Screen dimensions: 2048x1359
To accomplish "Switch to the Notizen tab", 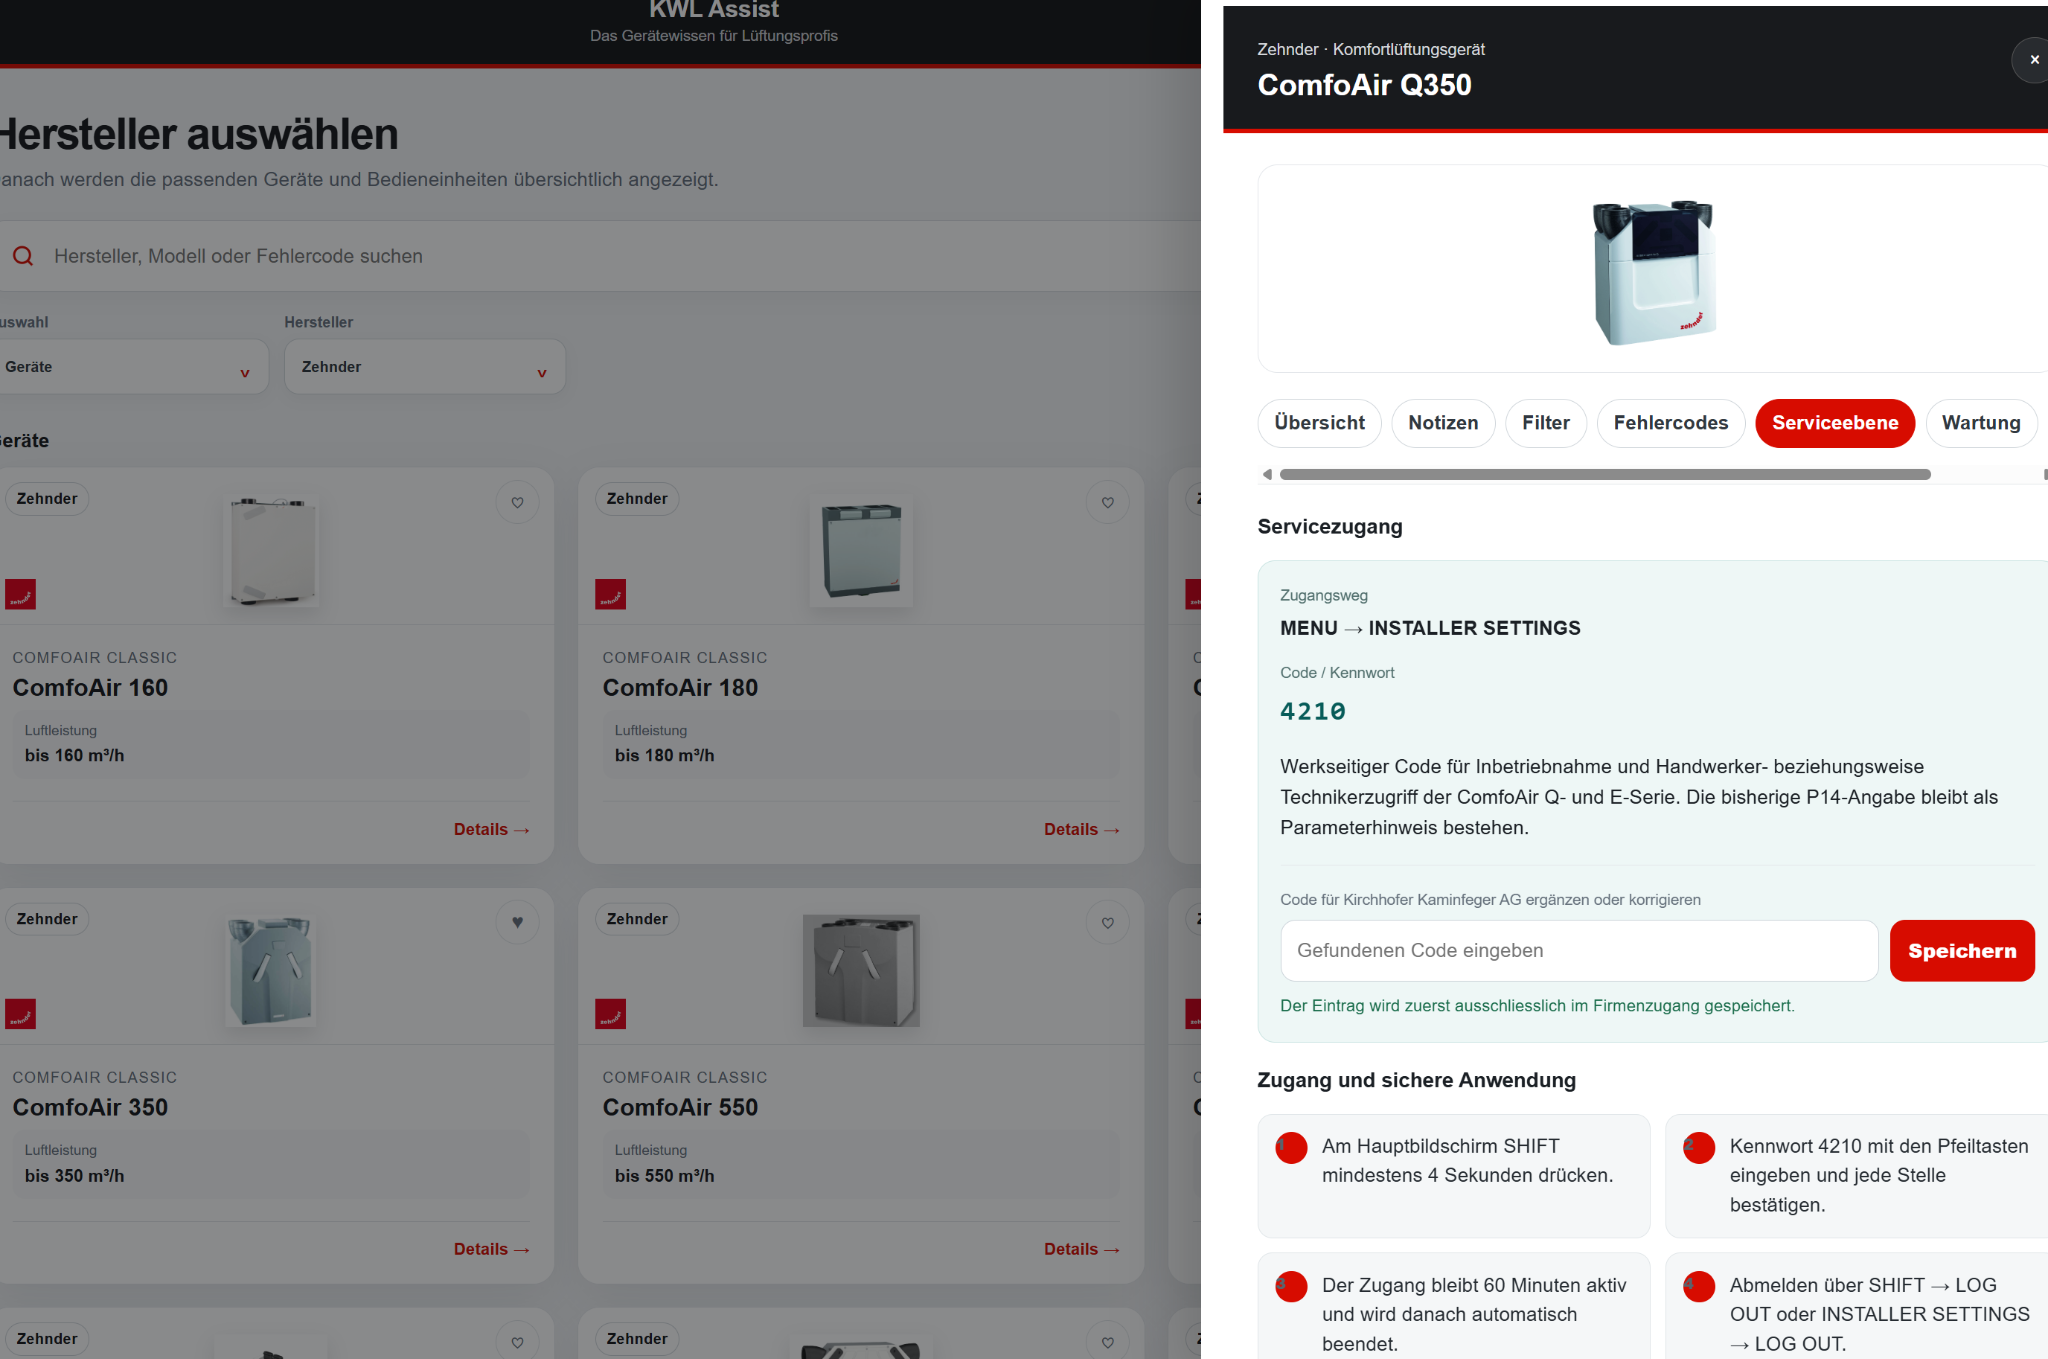I will [x=1443, y=423].
